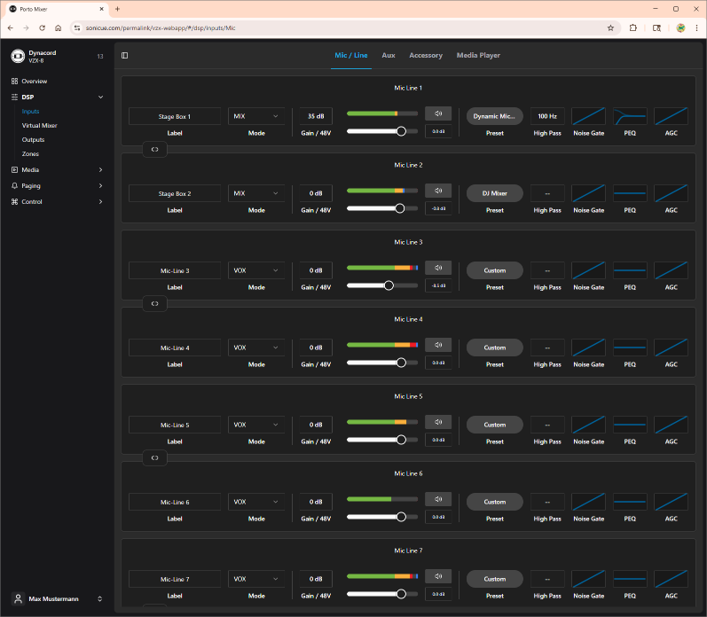Click the DJ Mixer preset button

pyautogui.click(x=494, y=193)
